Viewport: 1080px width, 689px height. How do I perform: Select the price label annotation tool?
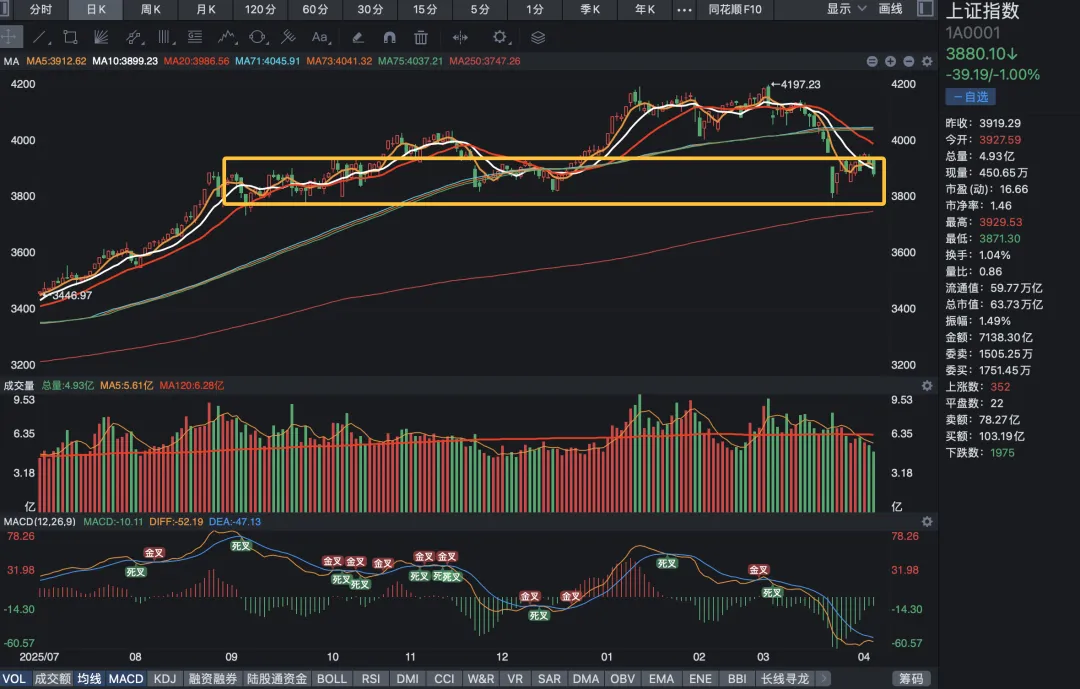pos(196,37)
